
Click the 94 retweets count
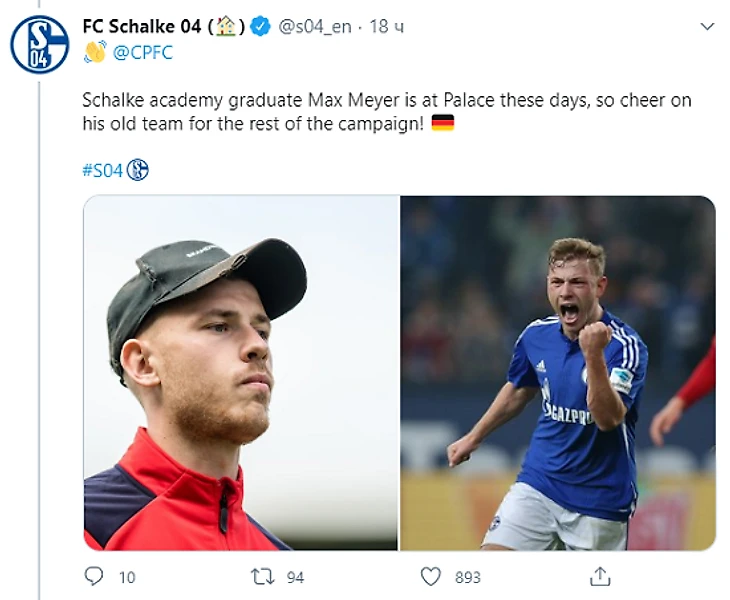tap(294, 577)
